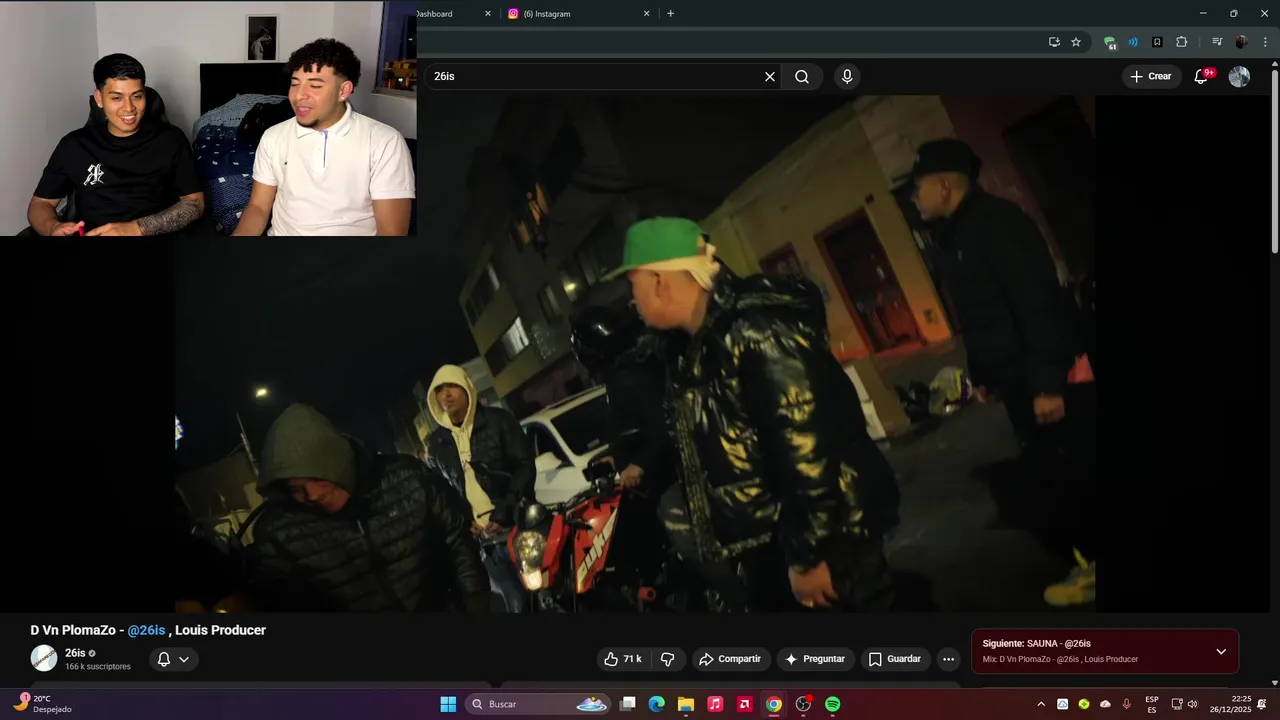Show hidden system tray icons
Viewport: 1280px width, 720px height.
coord(1040,704)
